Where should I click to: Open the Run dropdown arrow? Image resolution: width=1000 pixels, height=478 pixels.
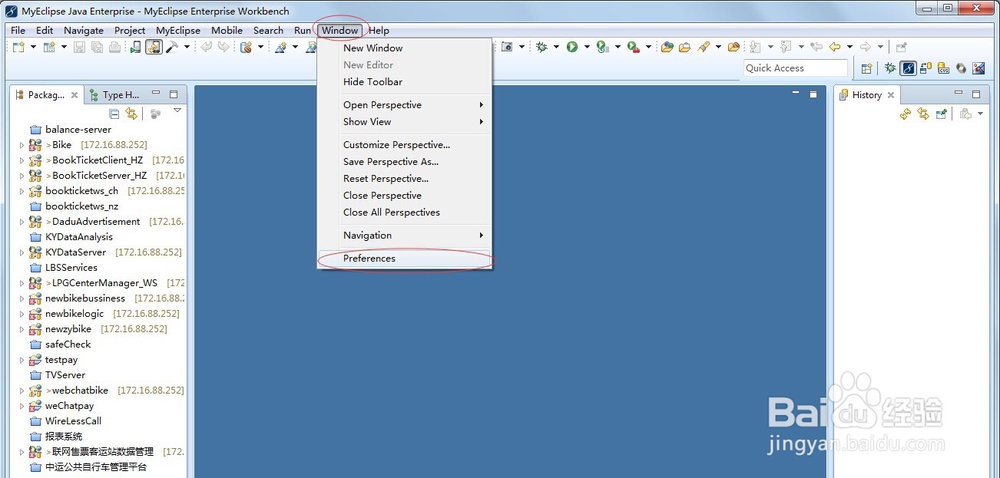point(587,47)
